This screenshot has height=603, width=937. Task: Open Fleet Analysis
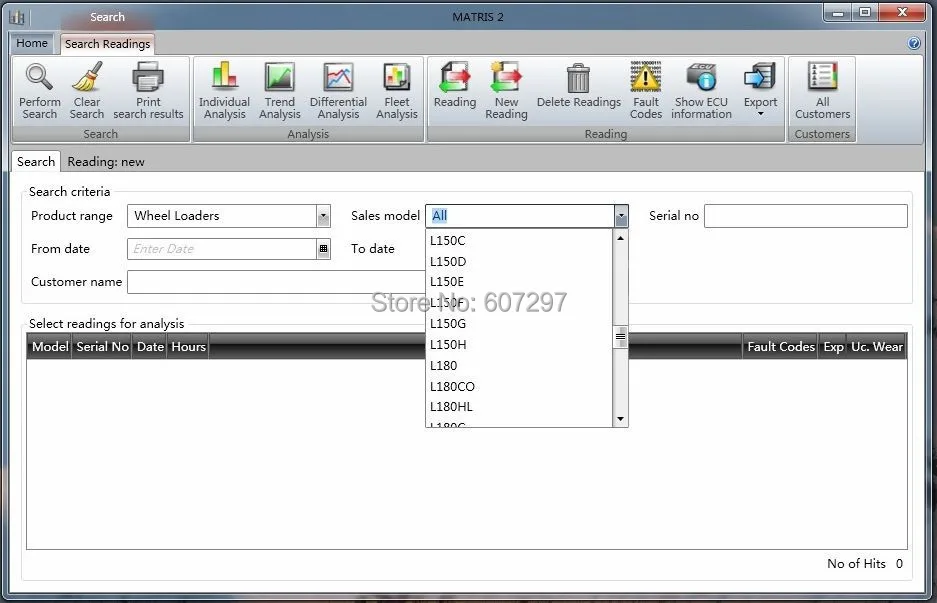(397, 91)
